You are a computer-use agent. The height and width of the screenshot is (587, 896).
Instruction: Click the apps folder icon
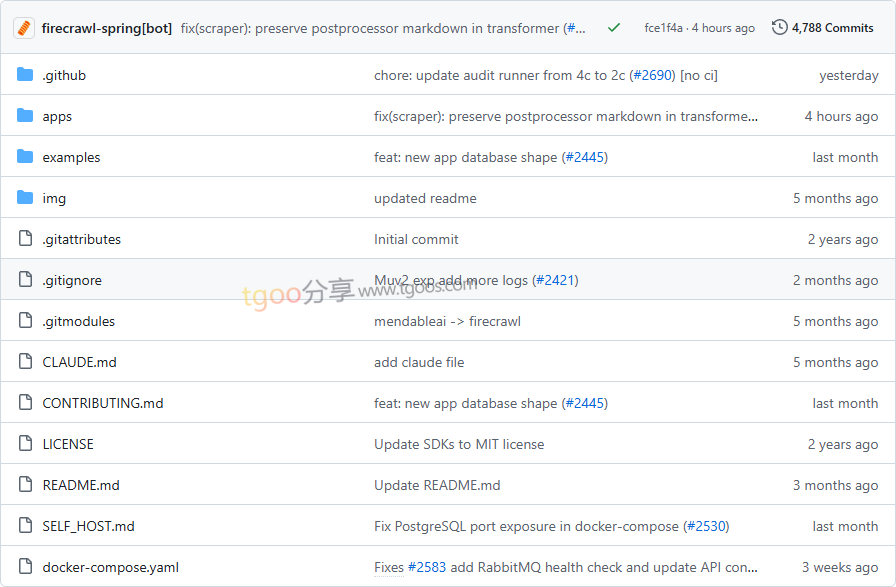click(25, 116)
